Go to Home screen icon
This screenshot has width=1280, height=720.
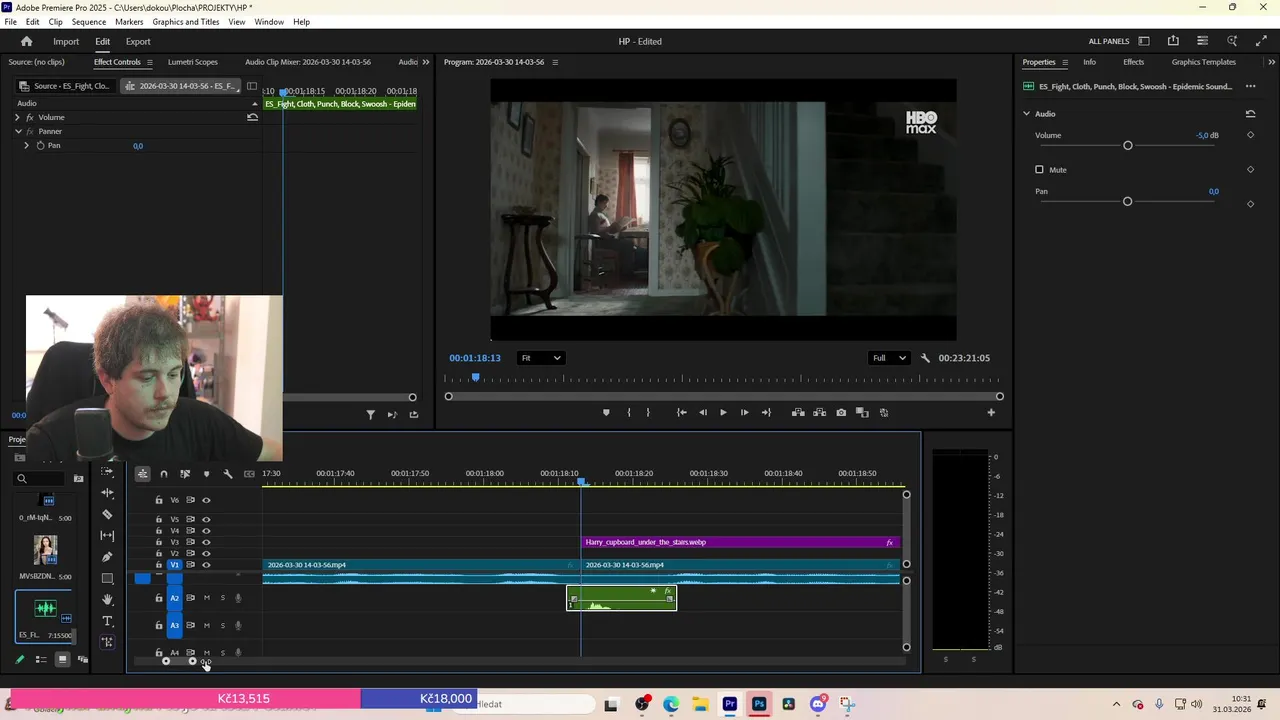point(27,41)
